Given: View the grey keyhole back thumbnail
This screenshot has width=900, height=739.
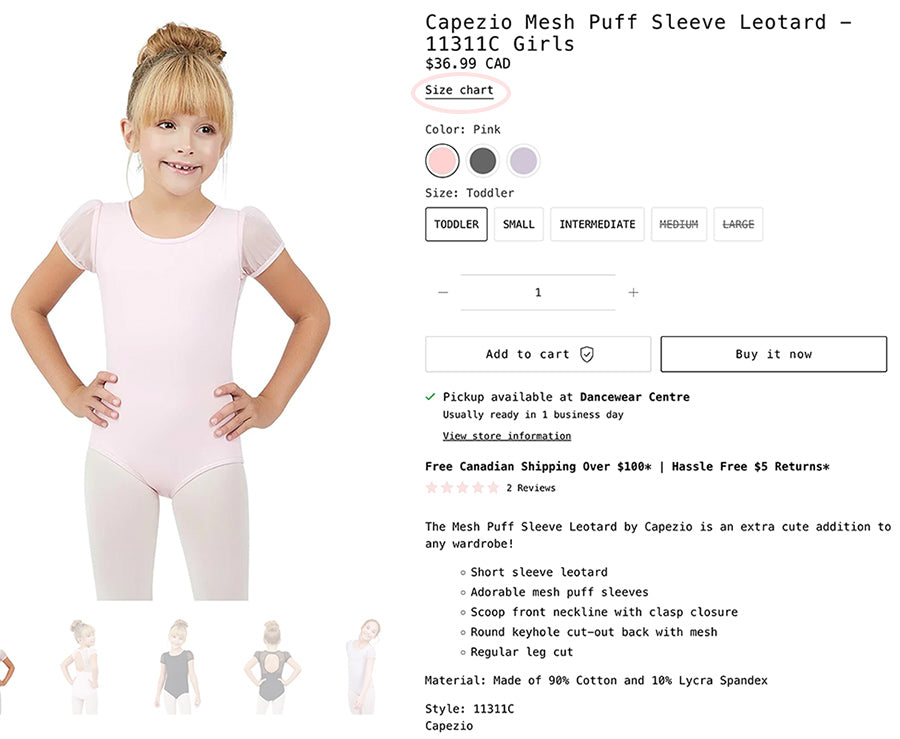Looking at the screenshot, I should (x=272, y=667).
